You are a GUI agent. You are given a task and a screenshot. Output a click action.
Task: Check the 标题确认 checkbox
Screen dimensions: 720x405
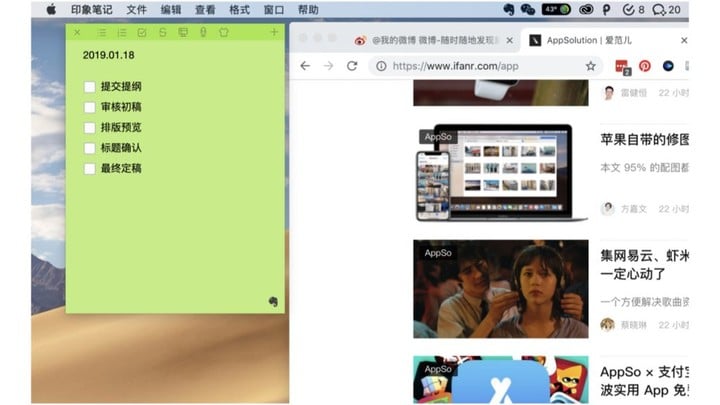(x=90, y=148)
